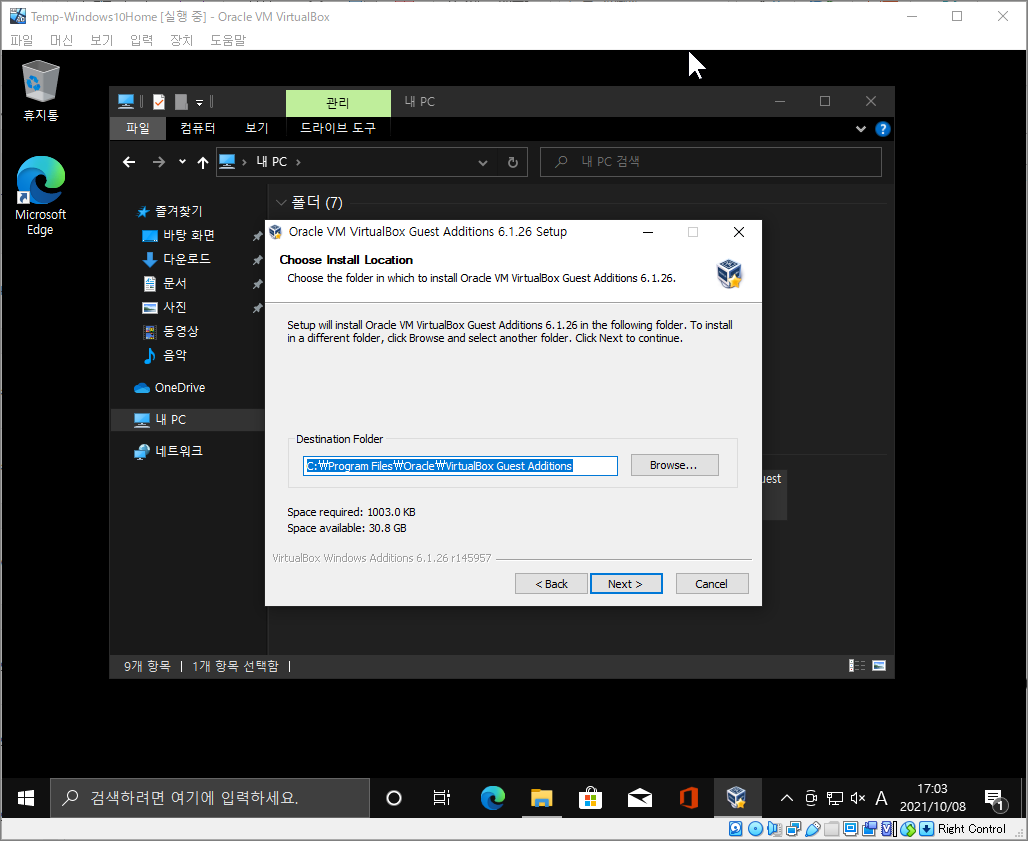Open the 입력 menu in VirtualBox
The height and width of the screenshot is (841, 1028).
(x=142, y=40)
